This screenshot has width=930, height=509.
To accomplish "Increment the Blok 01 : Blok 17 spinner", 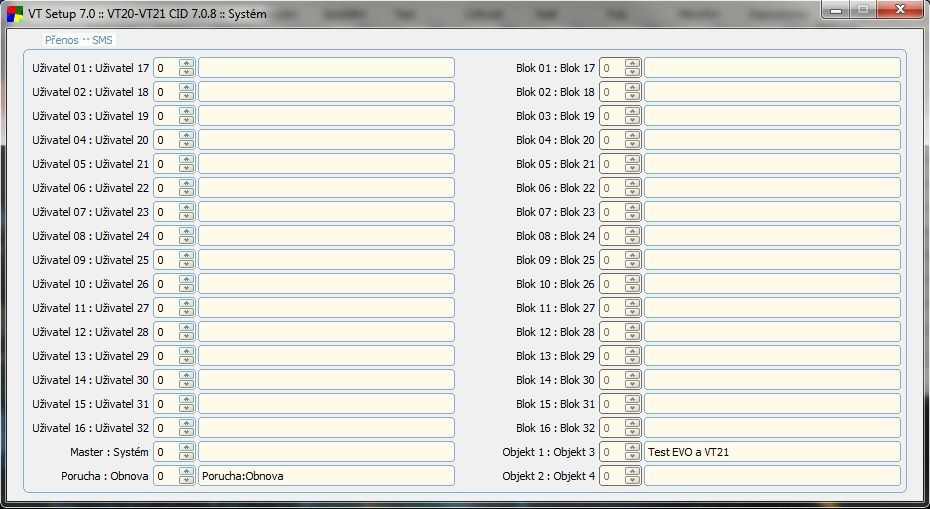I will tap(632, 63).
